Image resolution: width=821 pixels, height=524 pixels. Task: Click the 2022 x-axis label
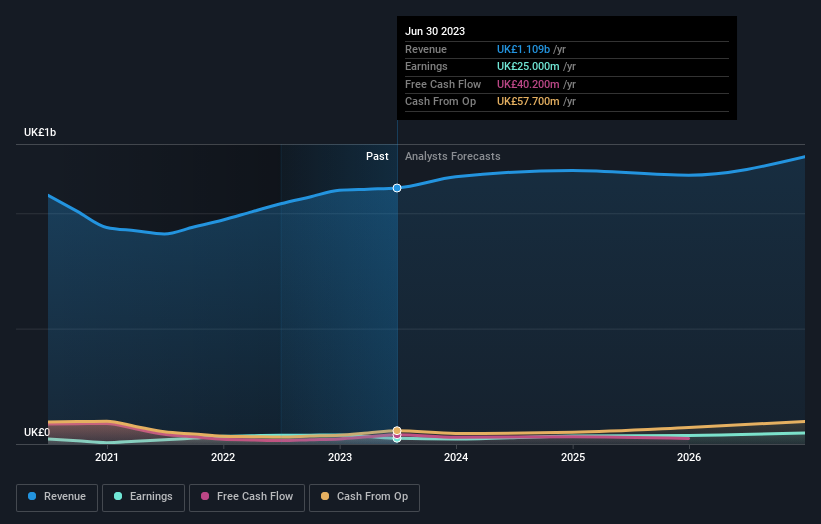[x=223, y=457]
